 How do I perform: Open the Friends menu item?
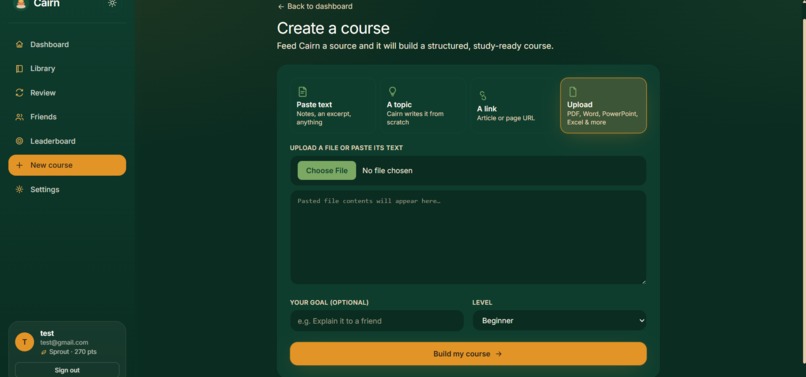tap(67, 117)
